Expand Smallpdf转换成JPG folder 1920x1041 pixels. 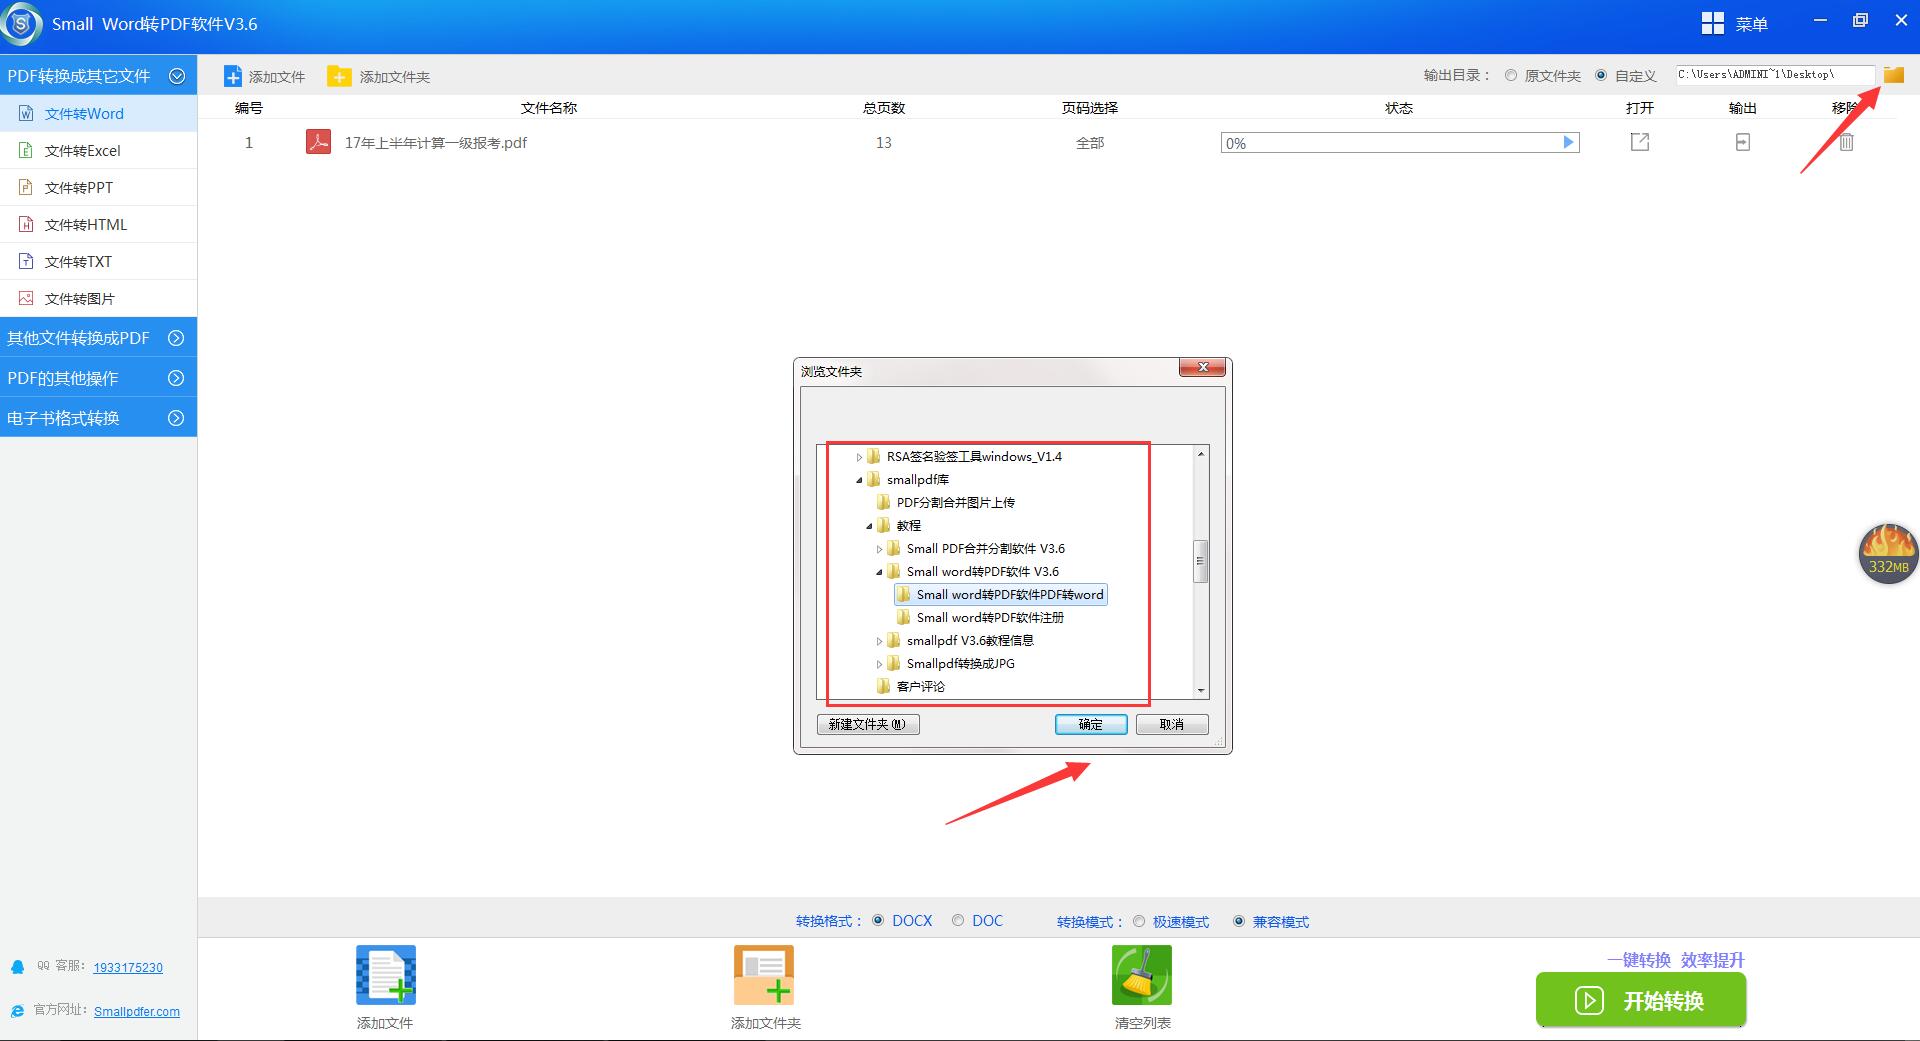tap(879, 664)
